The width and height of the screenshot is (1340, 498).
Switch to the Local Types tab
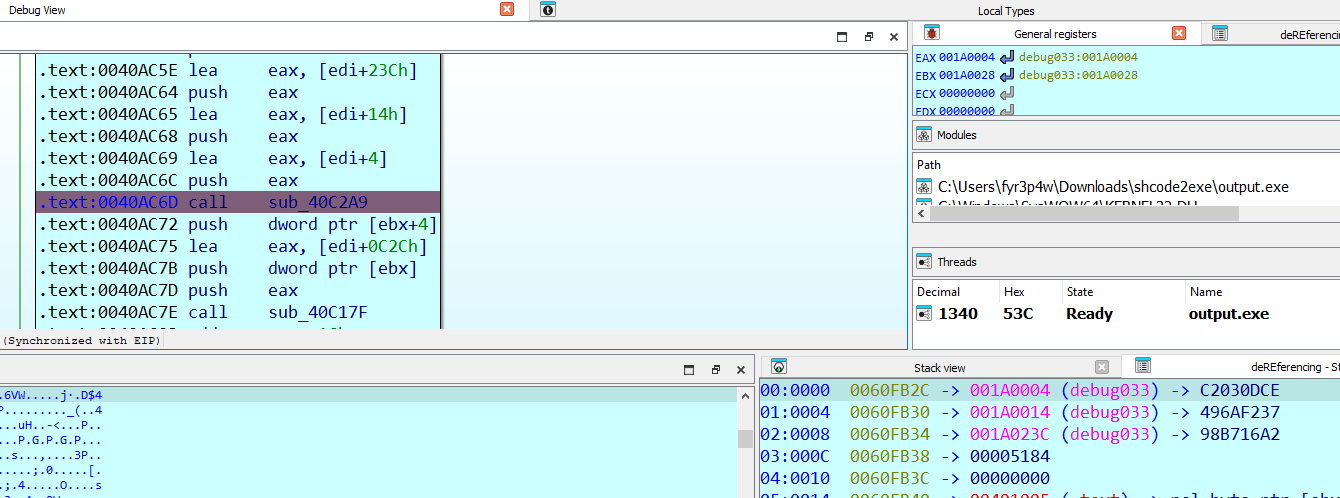(1005, 11)
